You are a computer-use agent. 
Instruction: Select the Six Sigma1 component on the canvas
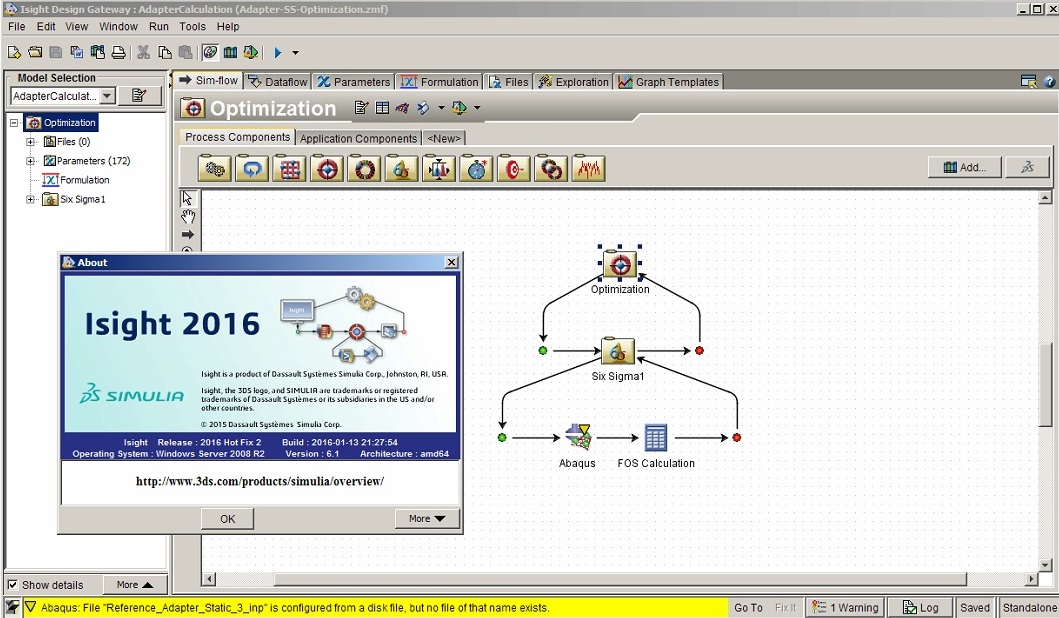tap(618, 351)
